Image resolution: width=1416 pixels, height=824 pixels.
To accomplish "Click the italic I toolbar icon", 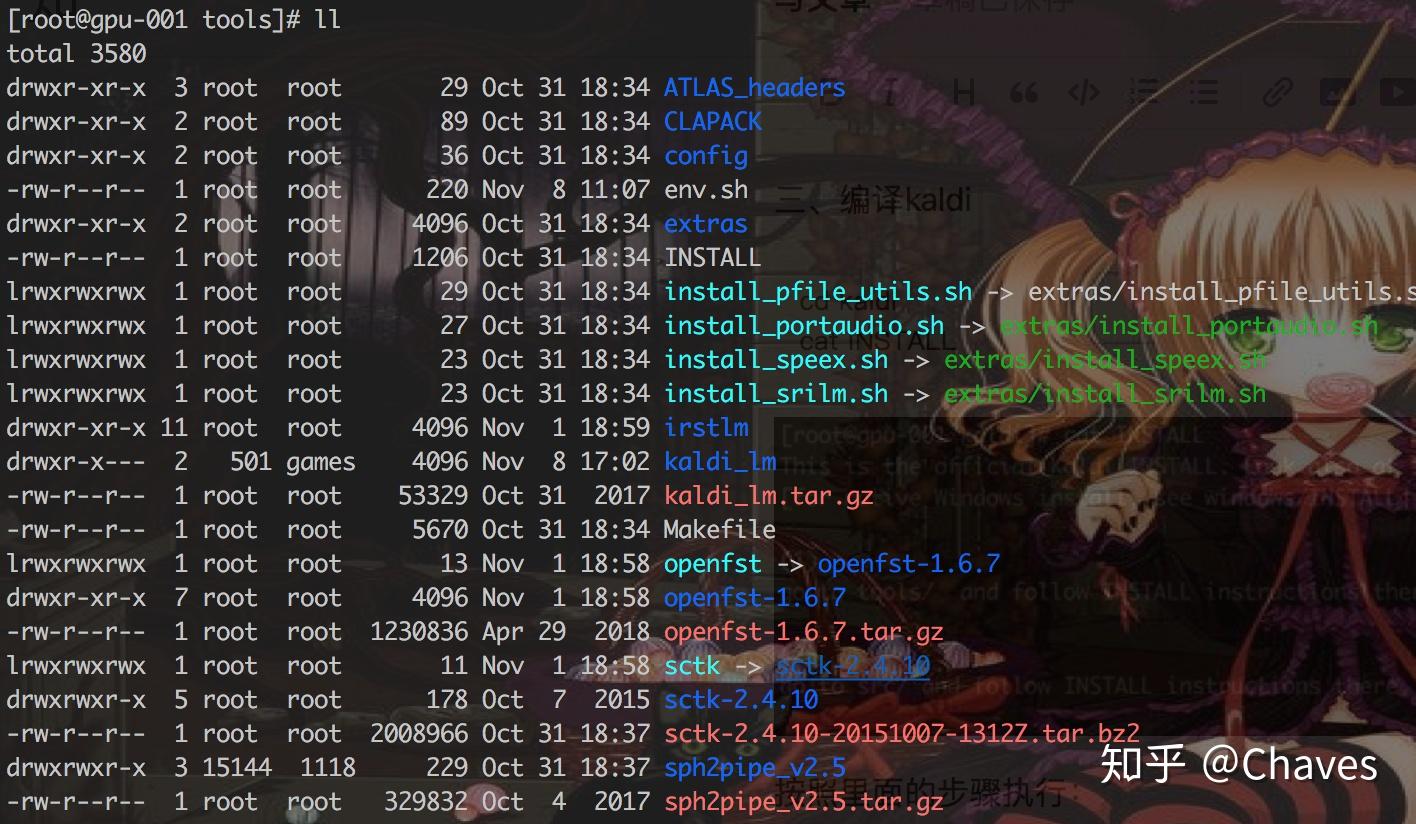I will (x=889, y=94).
